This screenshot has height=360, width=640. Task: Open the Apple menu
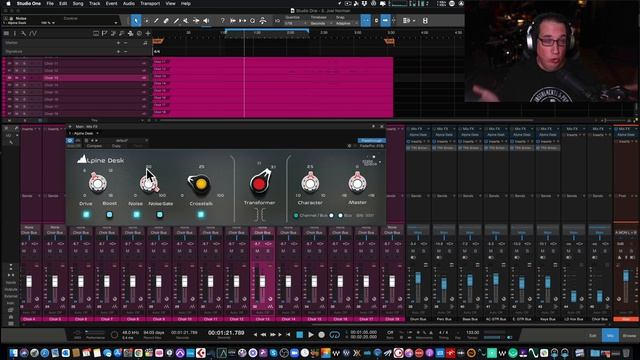coord(8,3)
